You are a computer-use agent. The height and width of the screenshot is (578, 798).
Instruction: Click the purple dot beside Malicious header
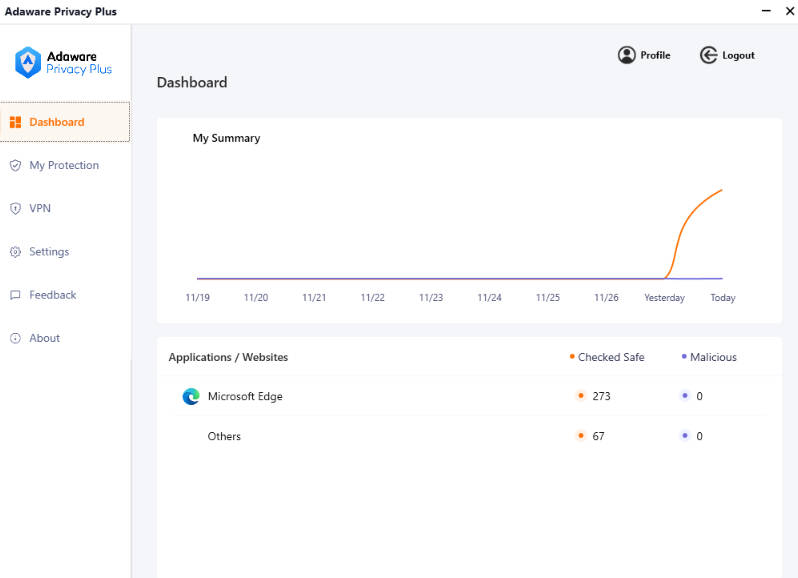(684, 356)
